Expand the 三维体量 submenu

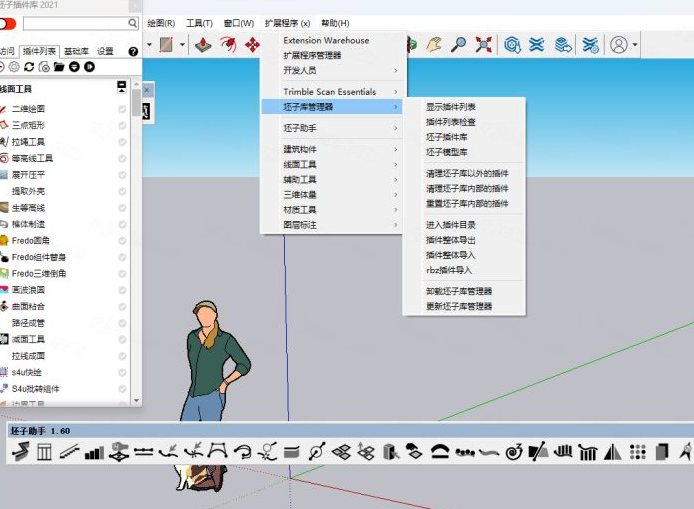point(332,194)
